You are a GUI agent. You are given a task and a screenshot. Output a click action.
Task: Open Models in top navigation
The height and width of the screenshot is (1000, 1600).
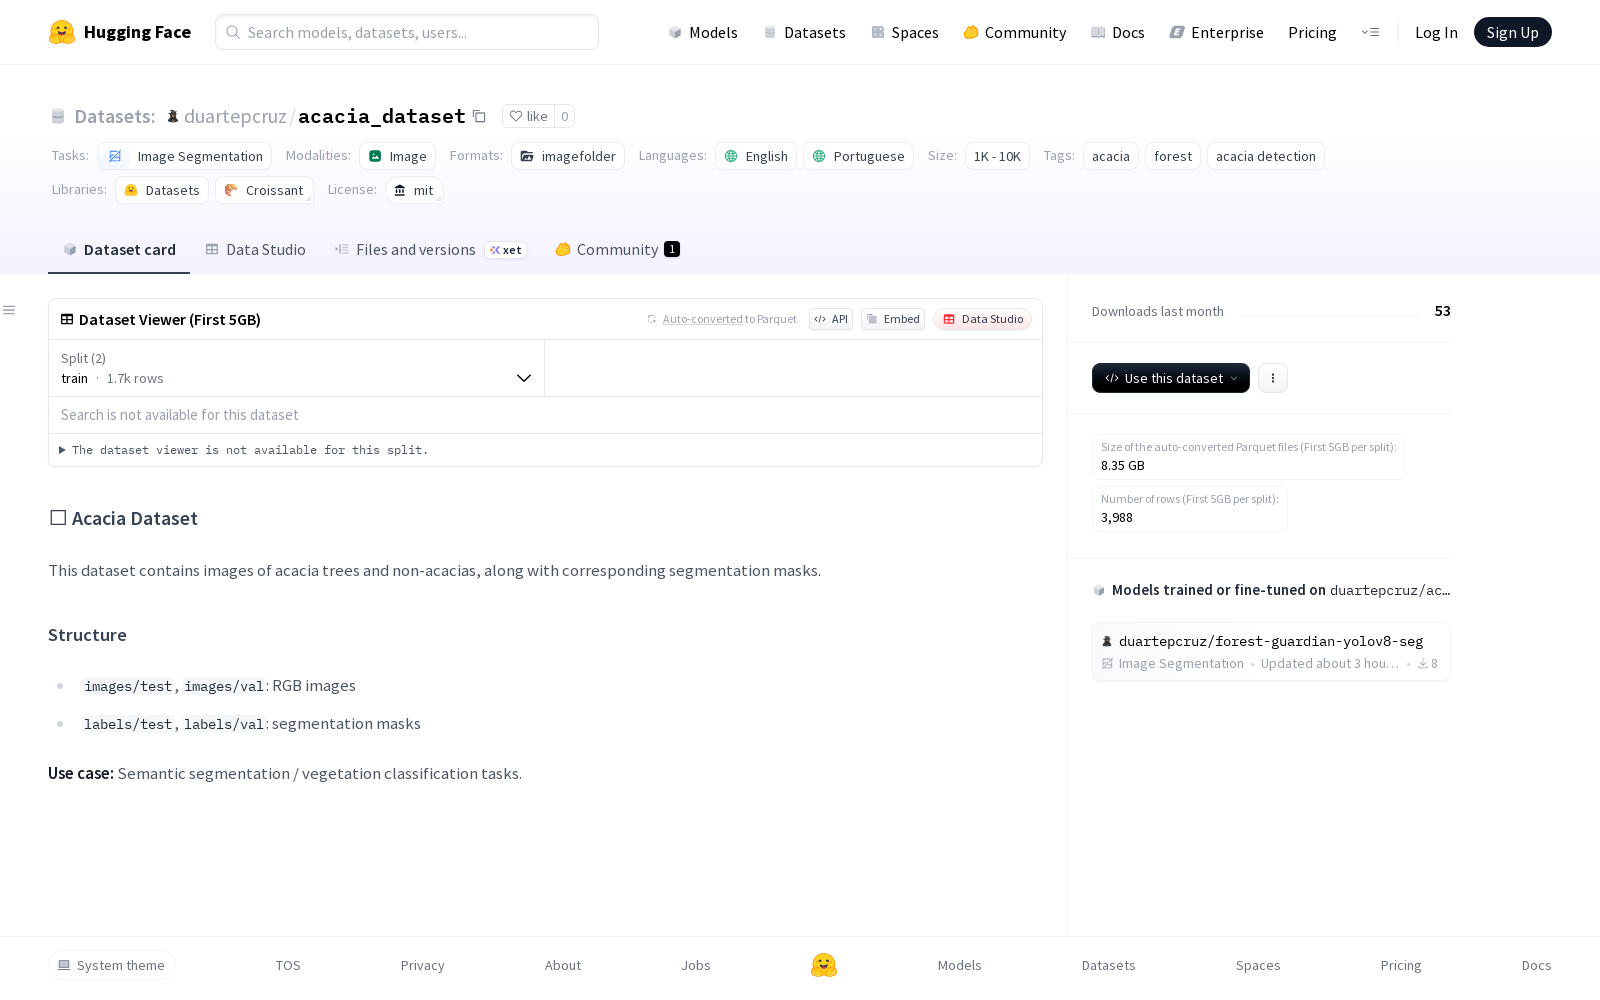click(x=703, y=32)
